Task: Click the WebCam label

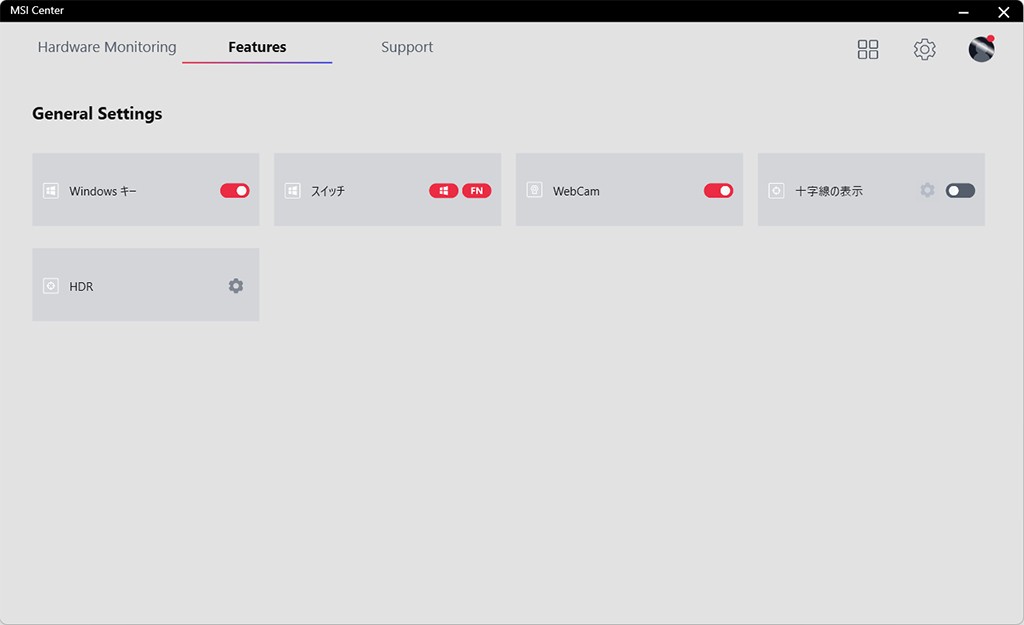Action: pyautogui.click(x=576, y=191)
